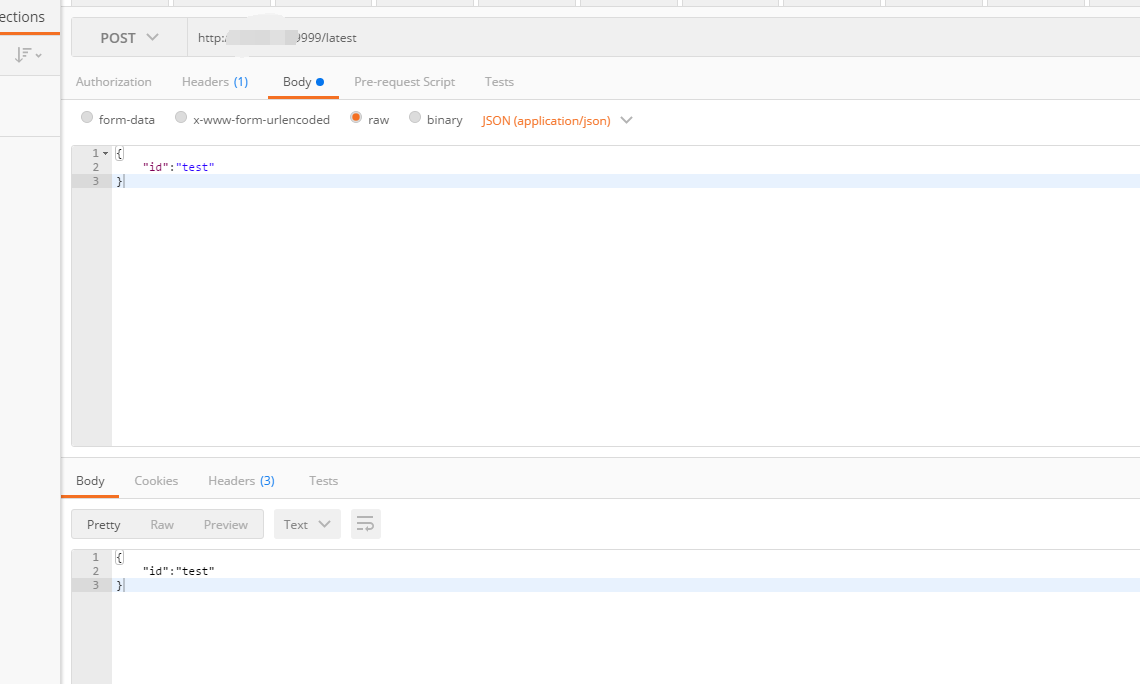Select the form-data radio button
Viewport: 1140px width, 684px height.
tap(87, 117)
